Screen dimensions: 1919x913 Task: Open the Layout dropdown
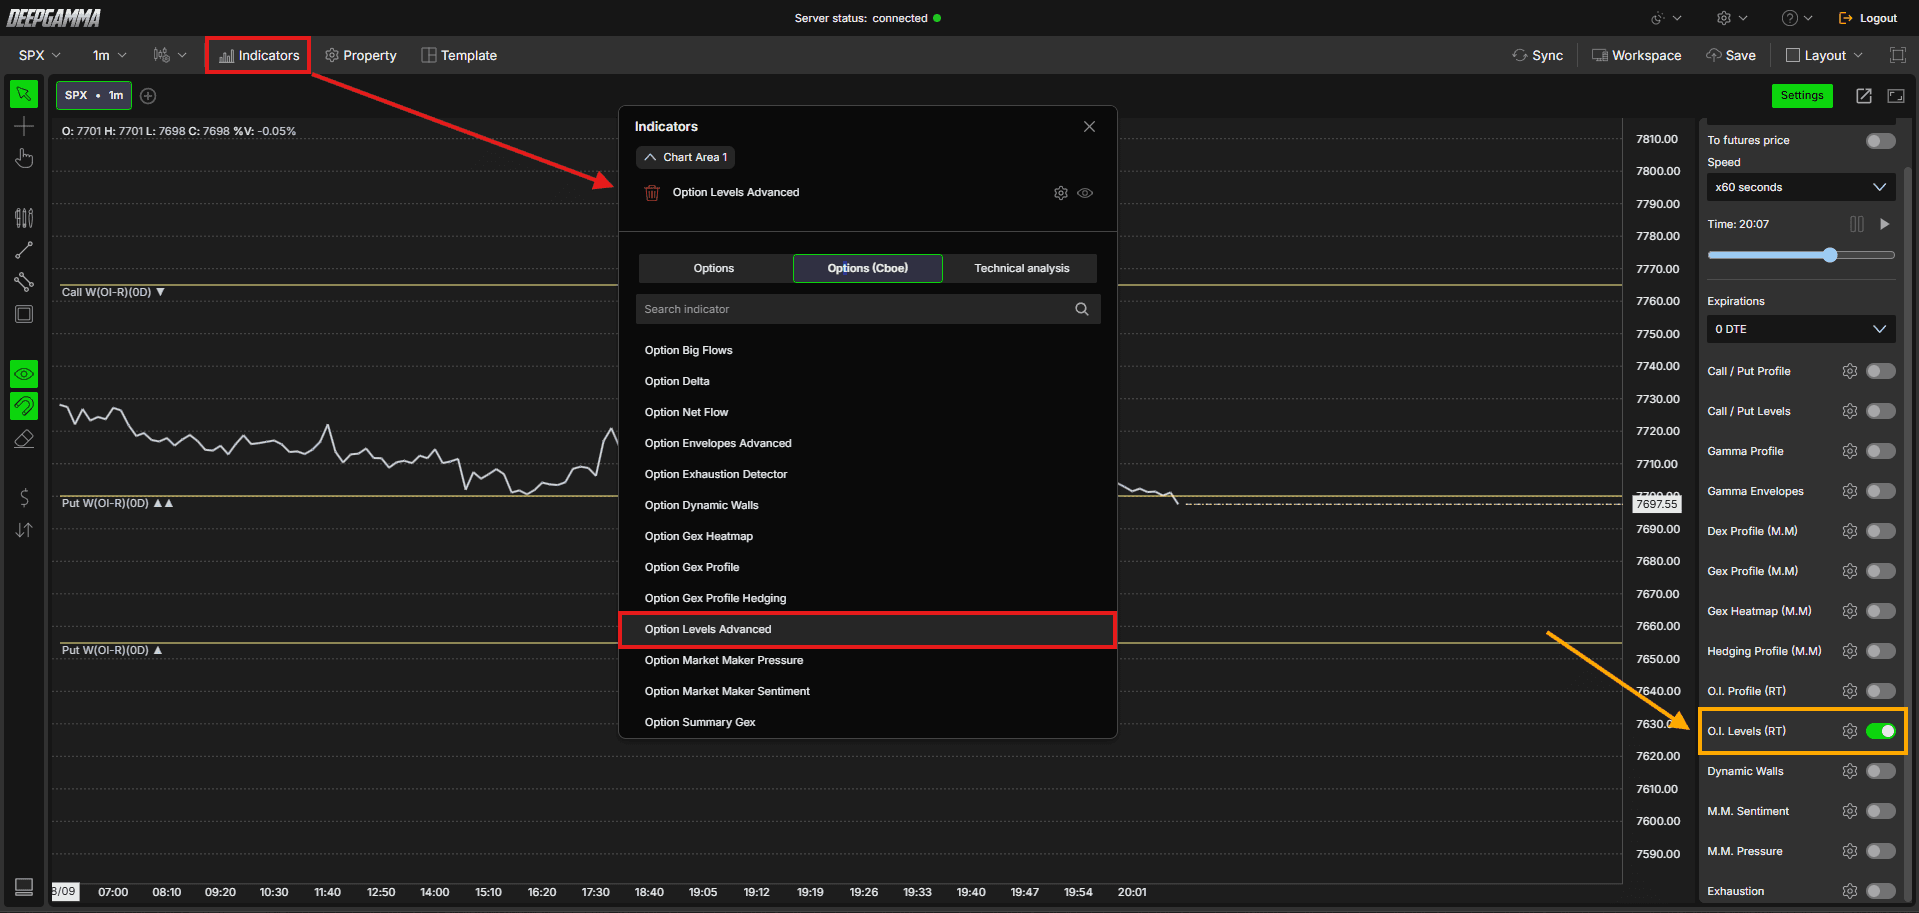click(1825, 55)
